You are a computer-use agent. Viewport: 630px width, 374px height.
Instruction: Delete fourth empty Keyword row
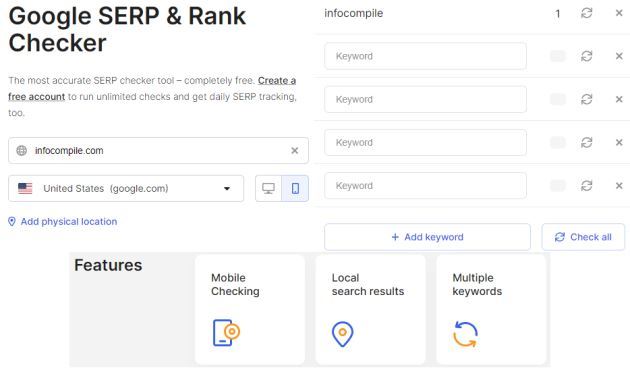tap(619, 186)
